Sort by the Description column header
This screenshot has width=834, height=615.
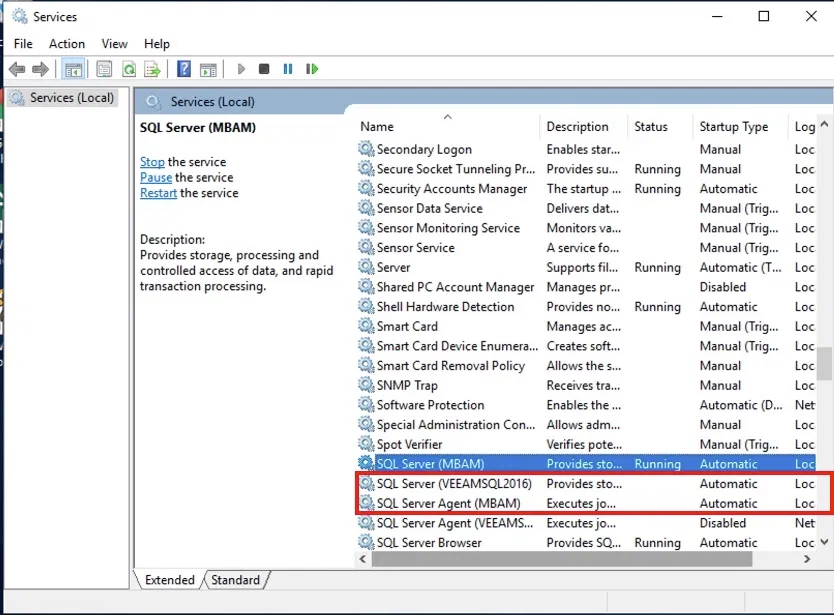click(583, 127)
